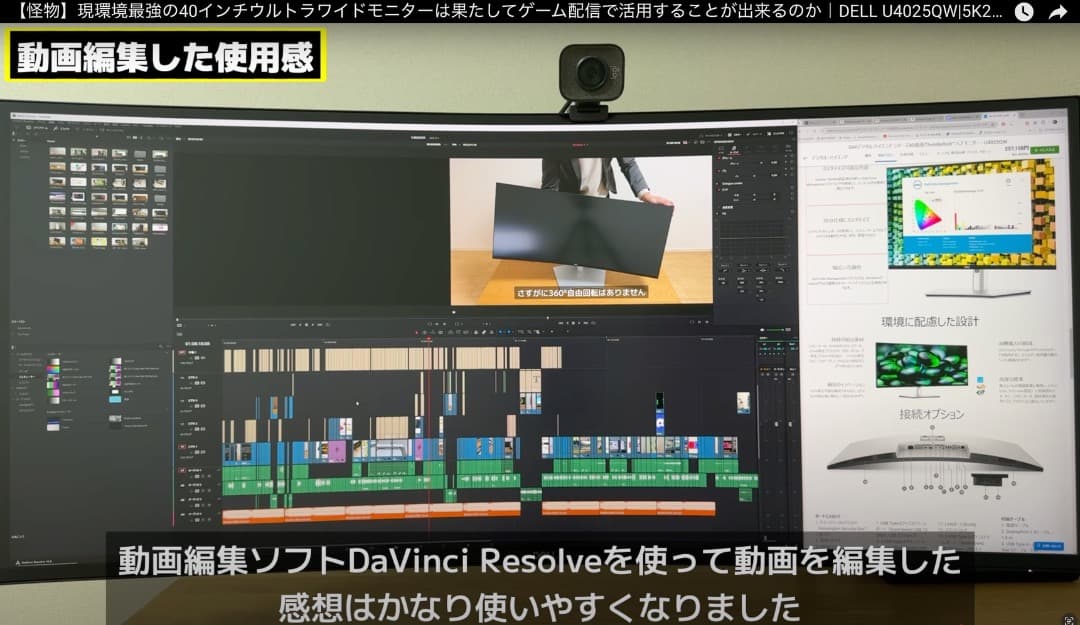Image resolution: width=1080 pixels, height=625 pixels.
Task: Click the blue chat icon on Dell page
Action: point(1049,547)
